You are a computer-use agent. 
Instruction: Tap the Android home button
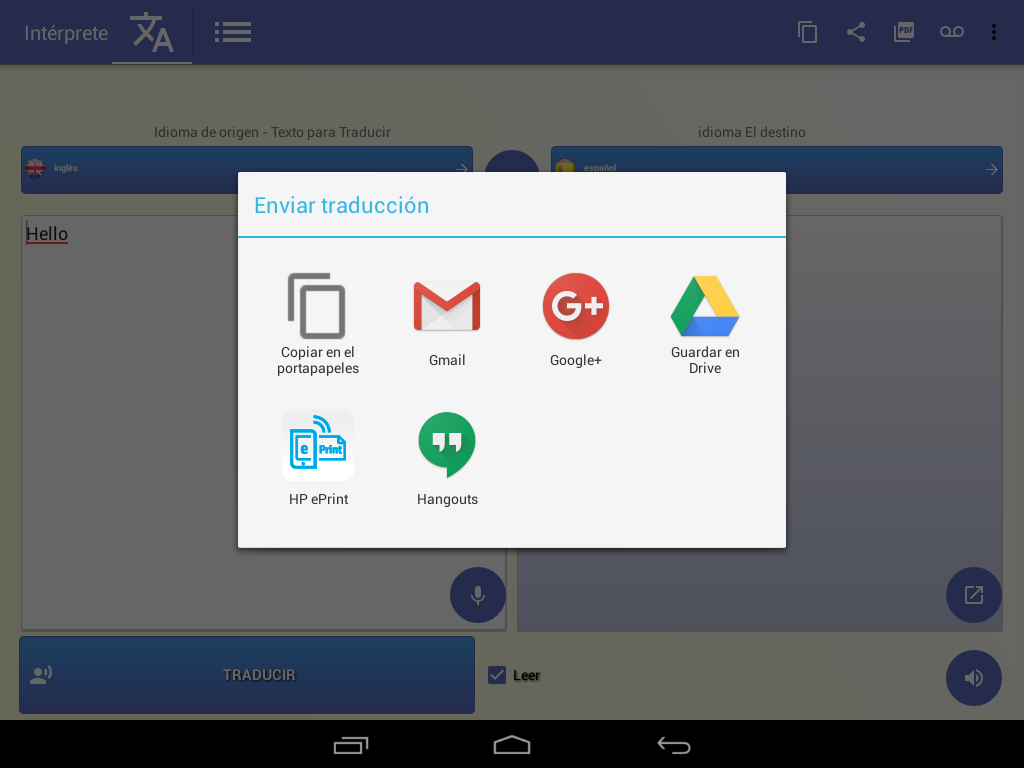[x=512, y=744]
